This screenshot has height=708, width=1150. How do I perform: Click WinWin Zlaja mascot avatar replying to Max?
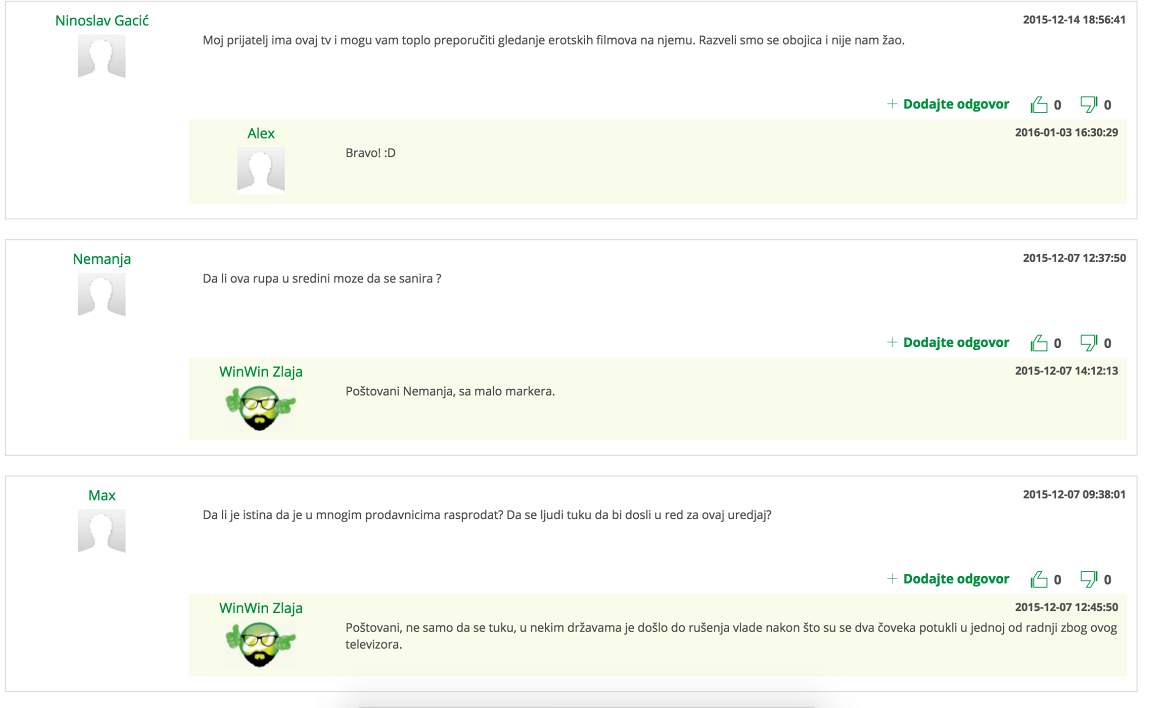[x=260, y=644]
